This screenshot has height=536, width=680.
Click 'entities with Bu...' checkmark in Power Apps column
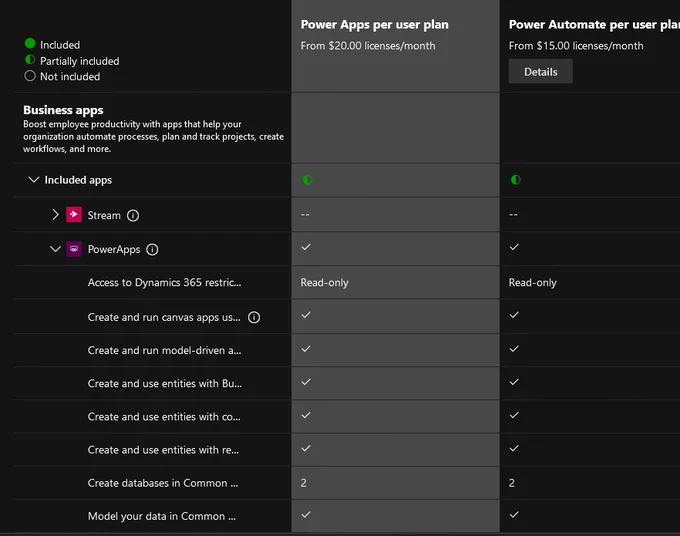(306, 382)
